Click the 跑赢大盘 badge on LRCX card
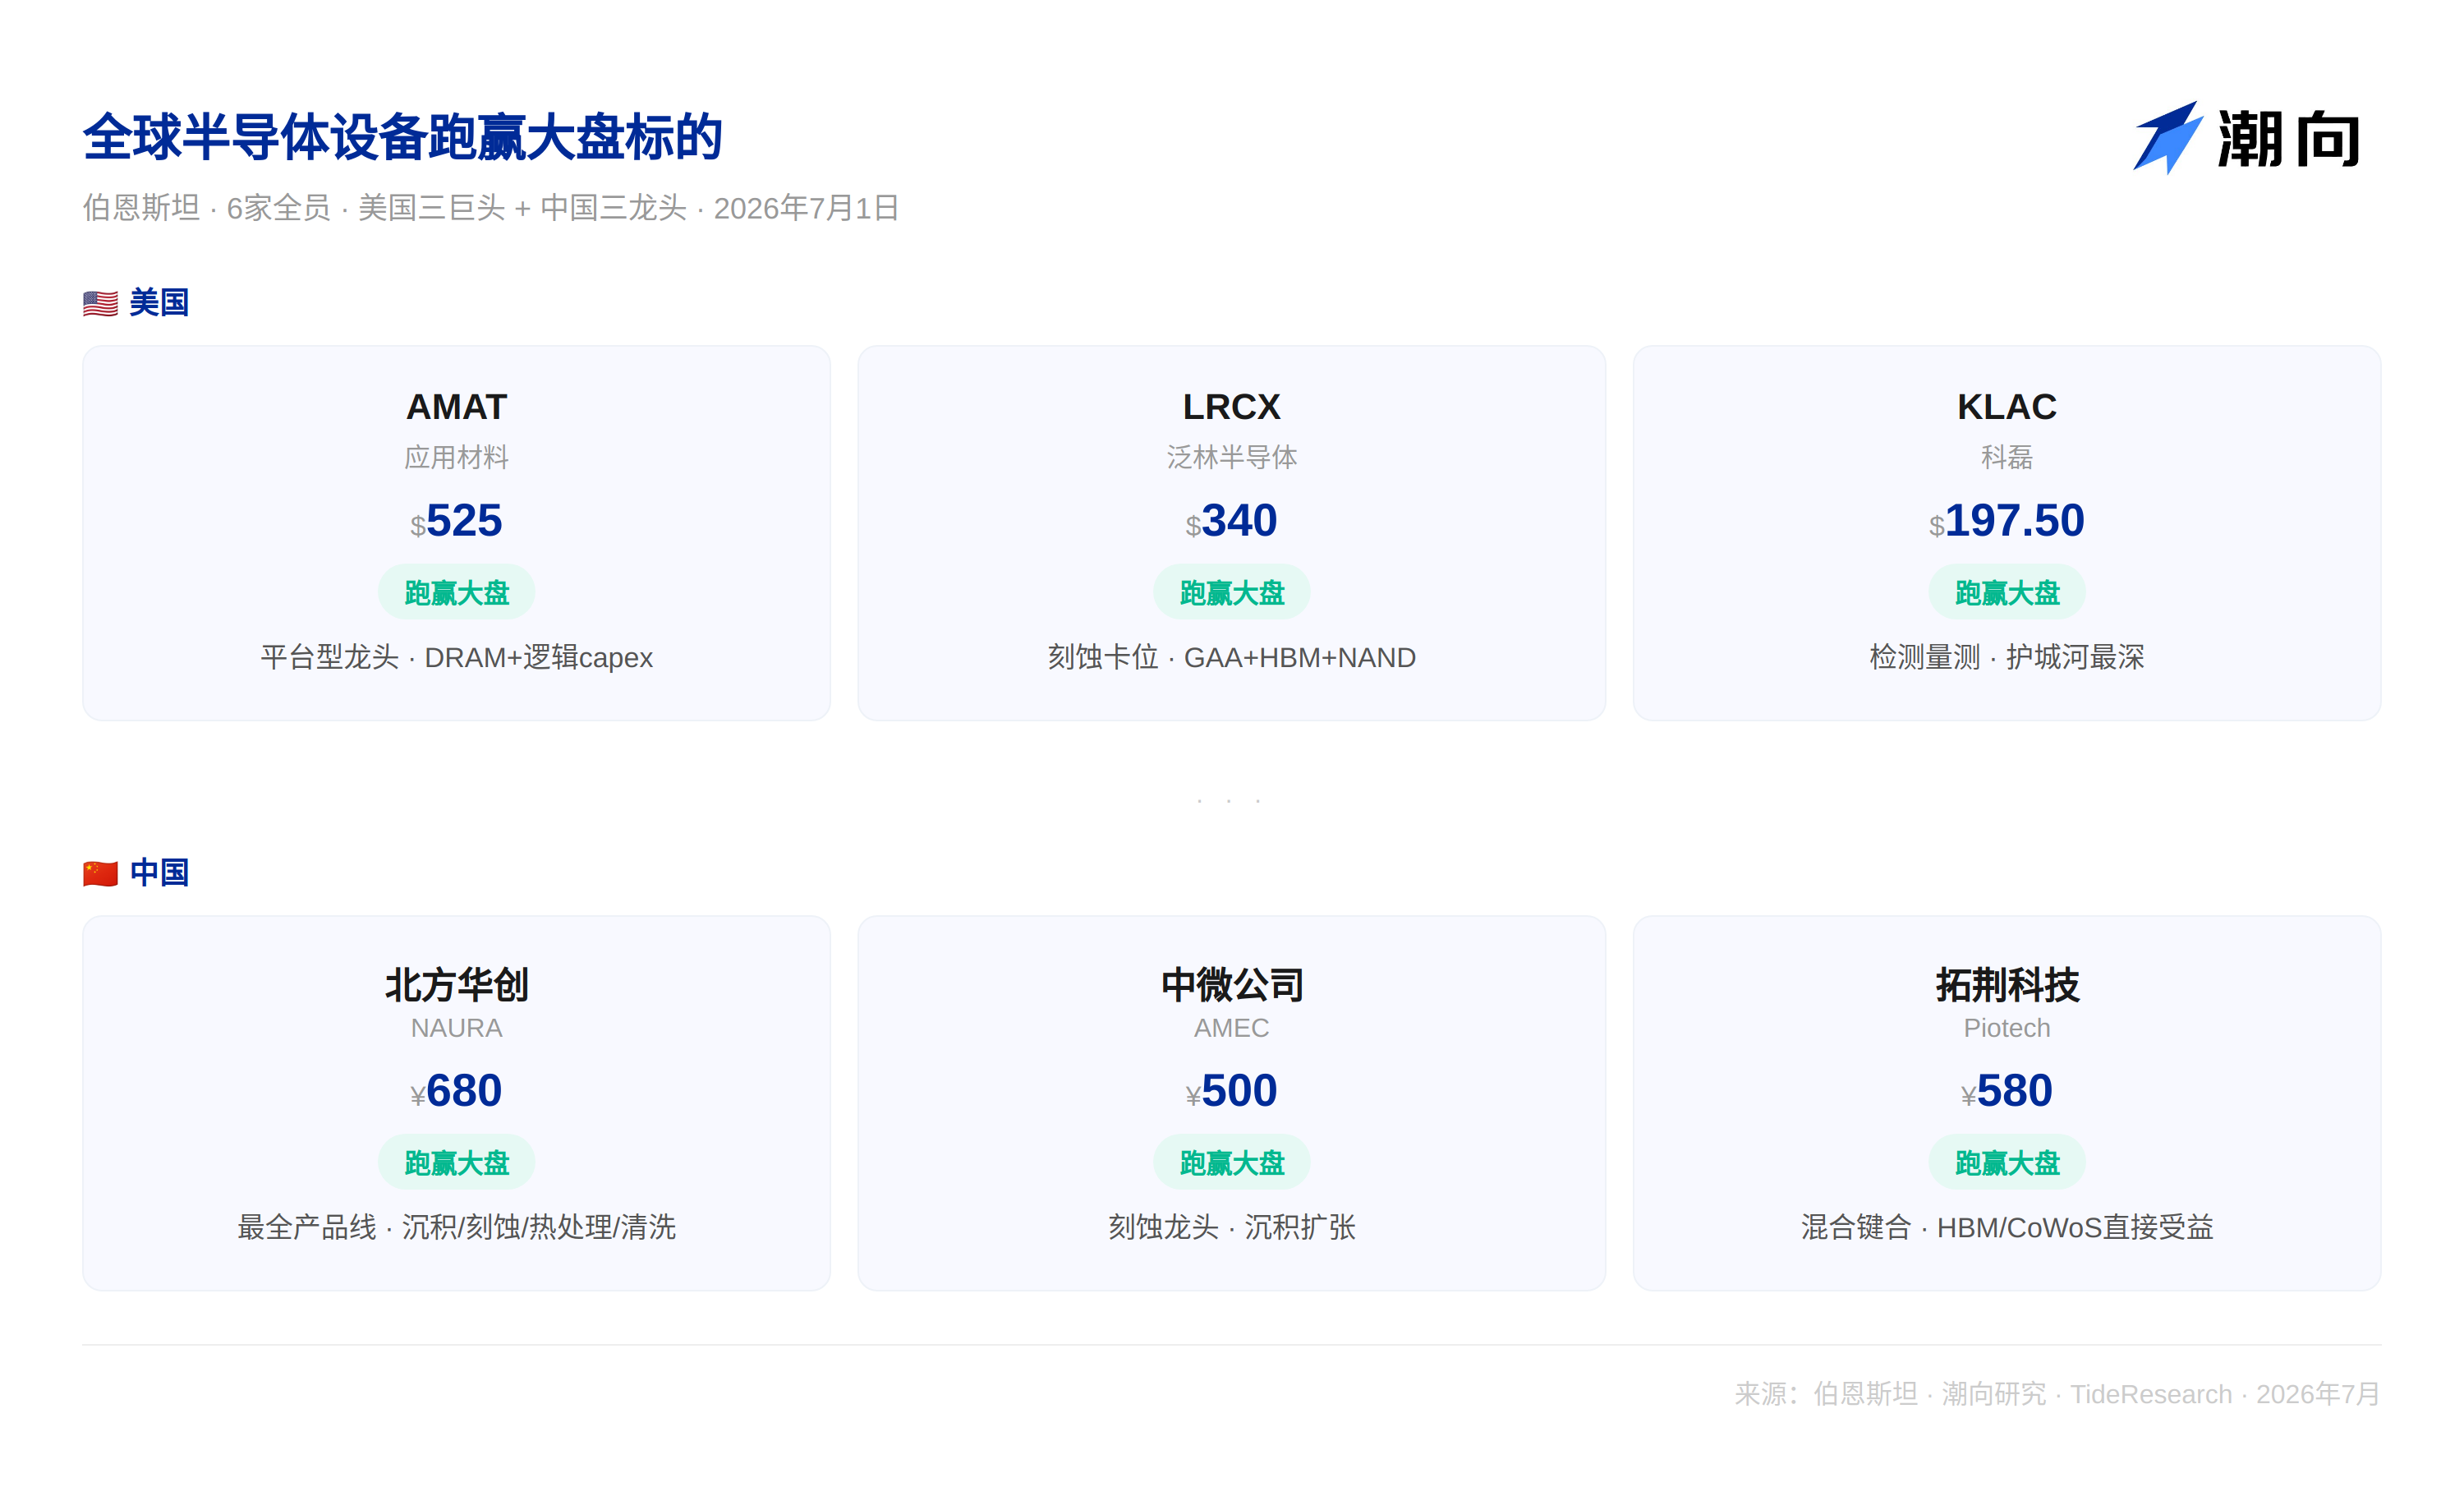The width and height of the screenshot is (2464, 1510). [1231, 592]
